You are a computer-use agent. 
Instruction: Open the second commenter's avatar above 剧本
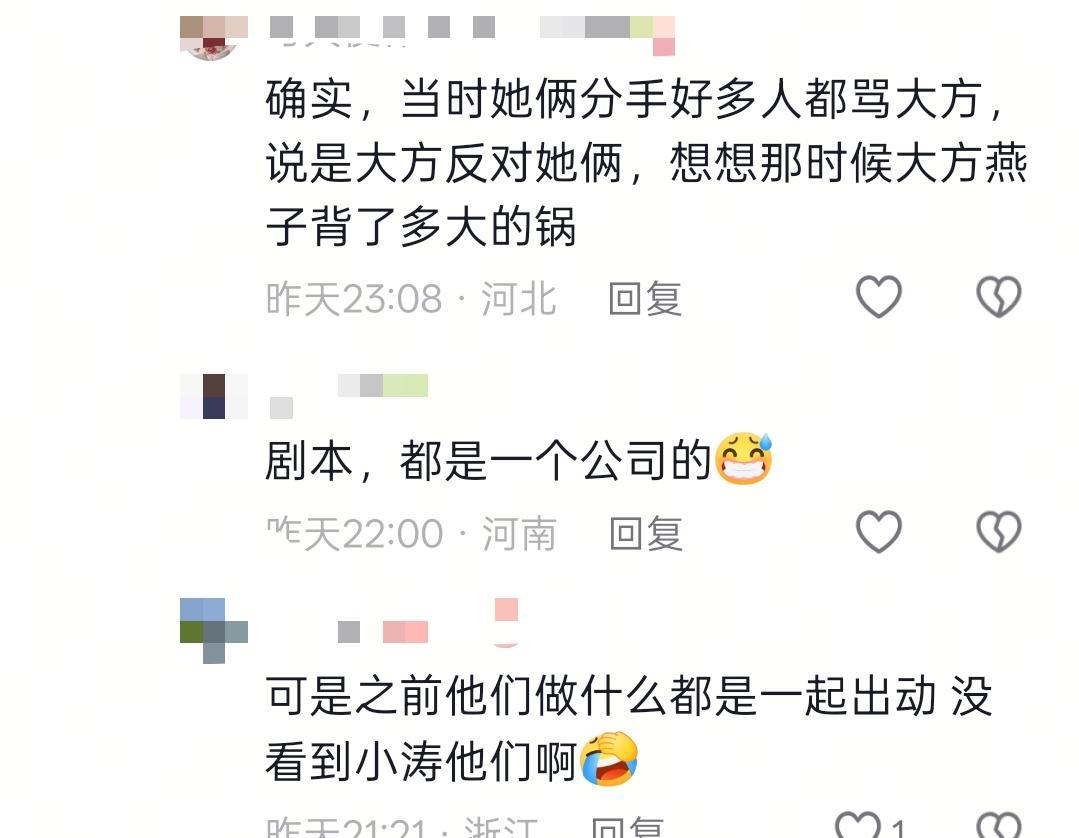tap(213, 397)
